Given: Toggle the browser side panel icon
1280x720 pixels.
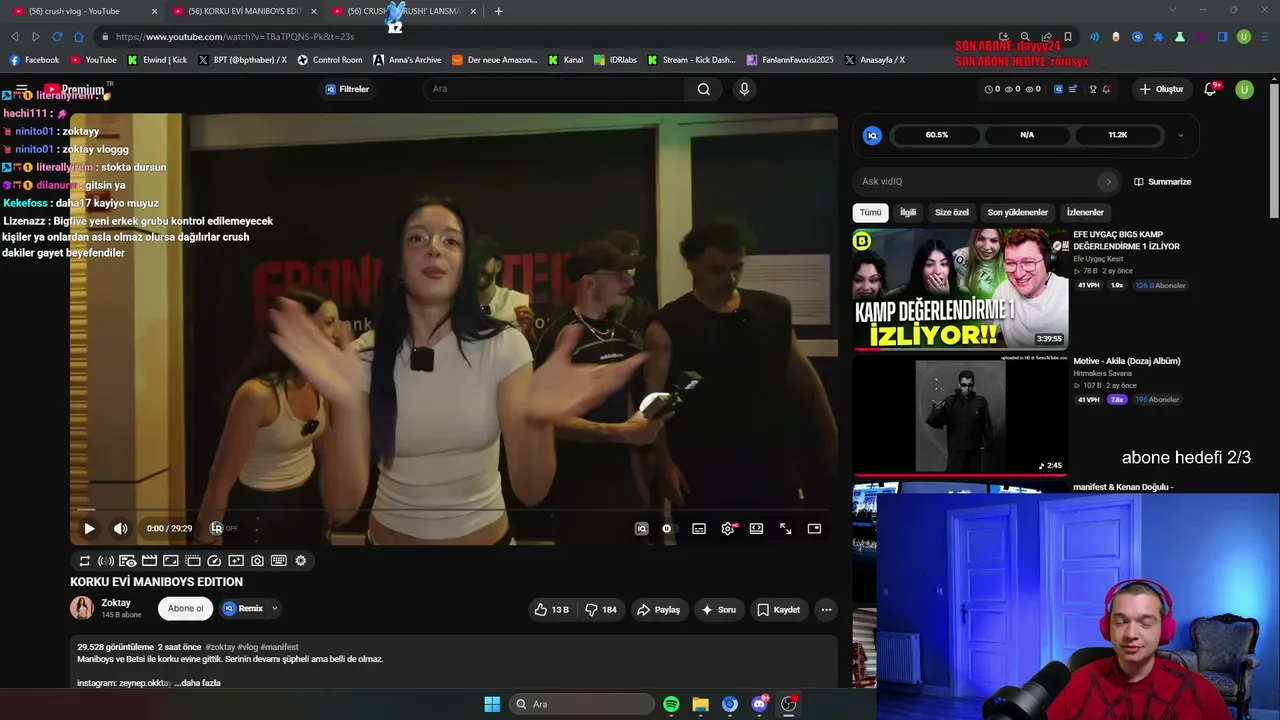Looking at the screenshot, I should [1222, 37].
